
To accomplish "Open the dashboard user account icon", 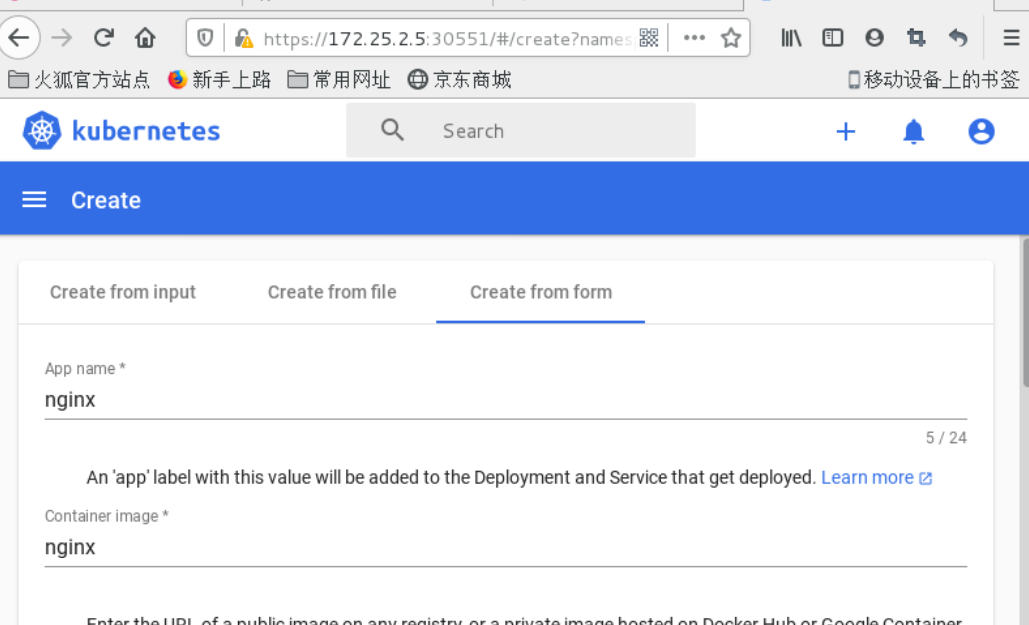I will 981,131.
